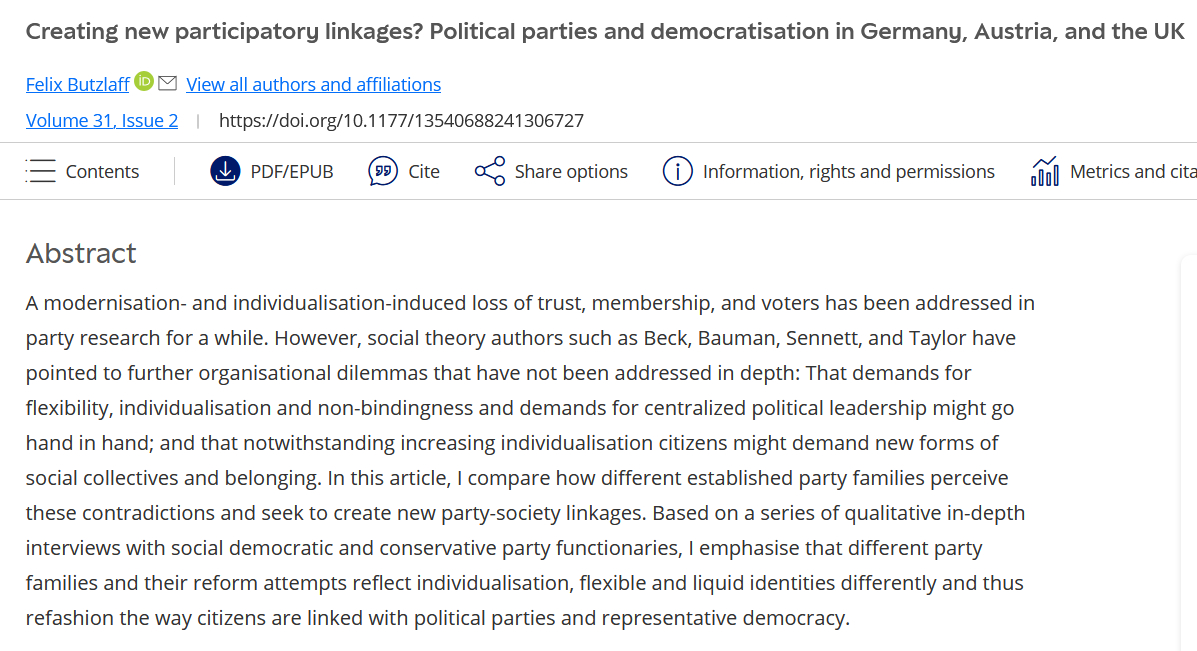Click the Cite quotation-mark icon
Viewport: 1197px width, 651px height.
[383, 171]
